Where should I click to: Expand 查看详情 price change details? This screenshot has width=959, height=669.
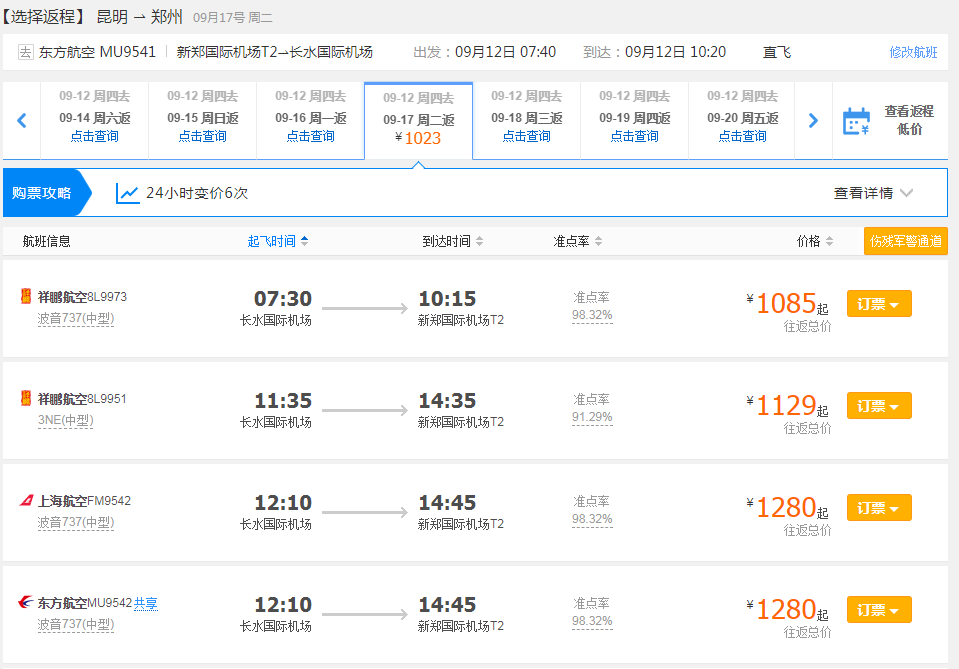pyautogui.click(x=873, y=193)
